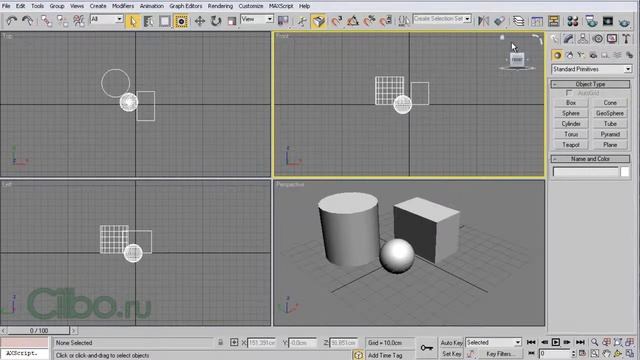This screenshot has height=360, width=640.
Task: Open the Customize menu
Action: click(x=251, y=6)
